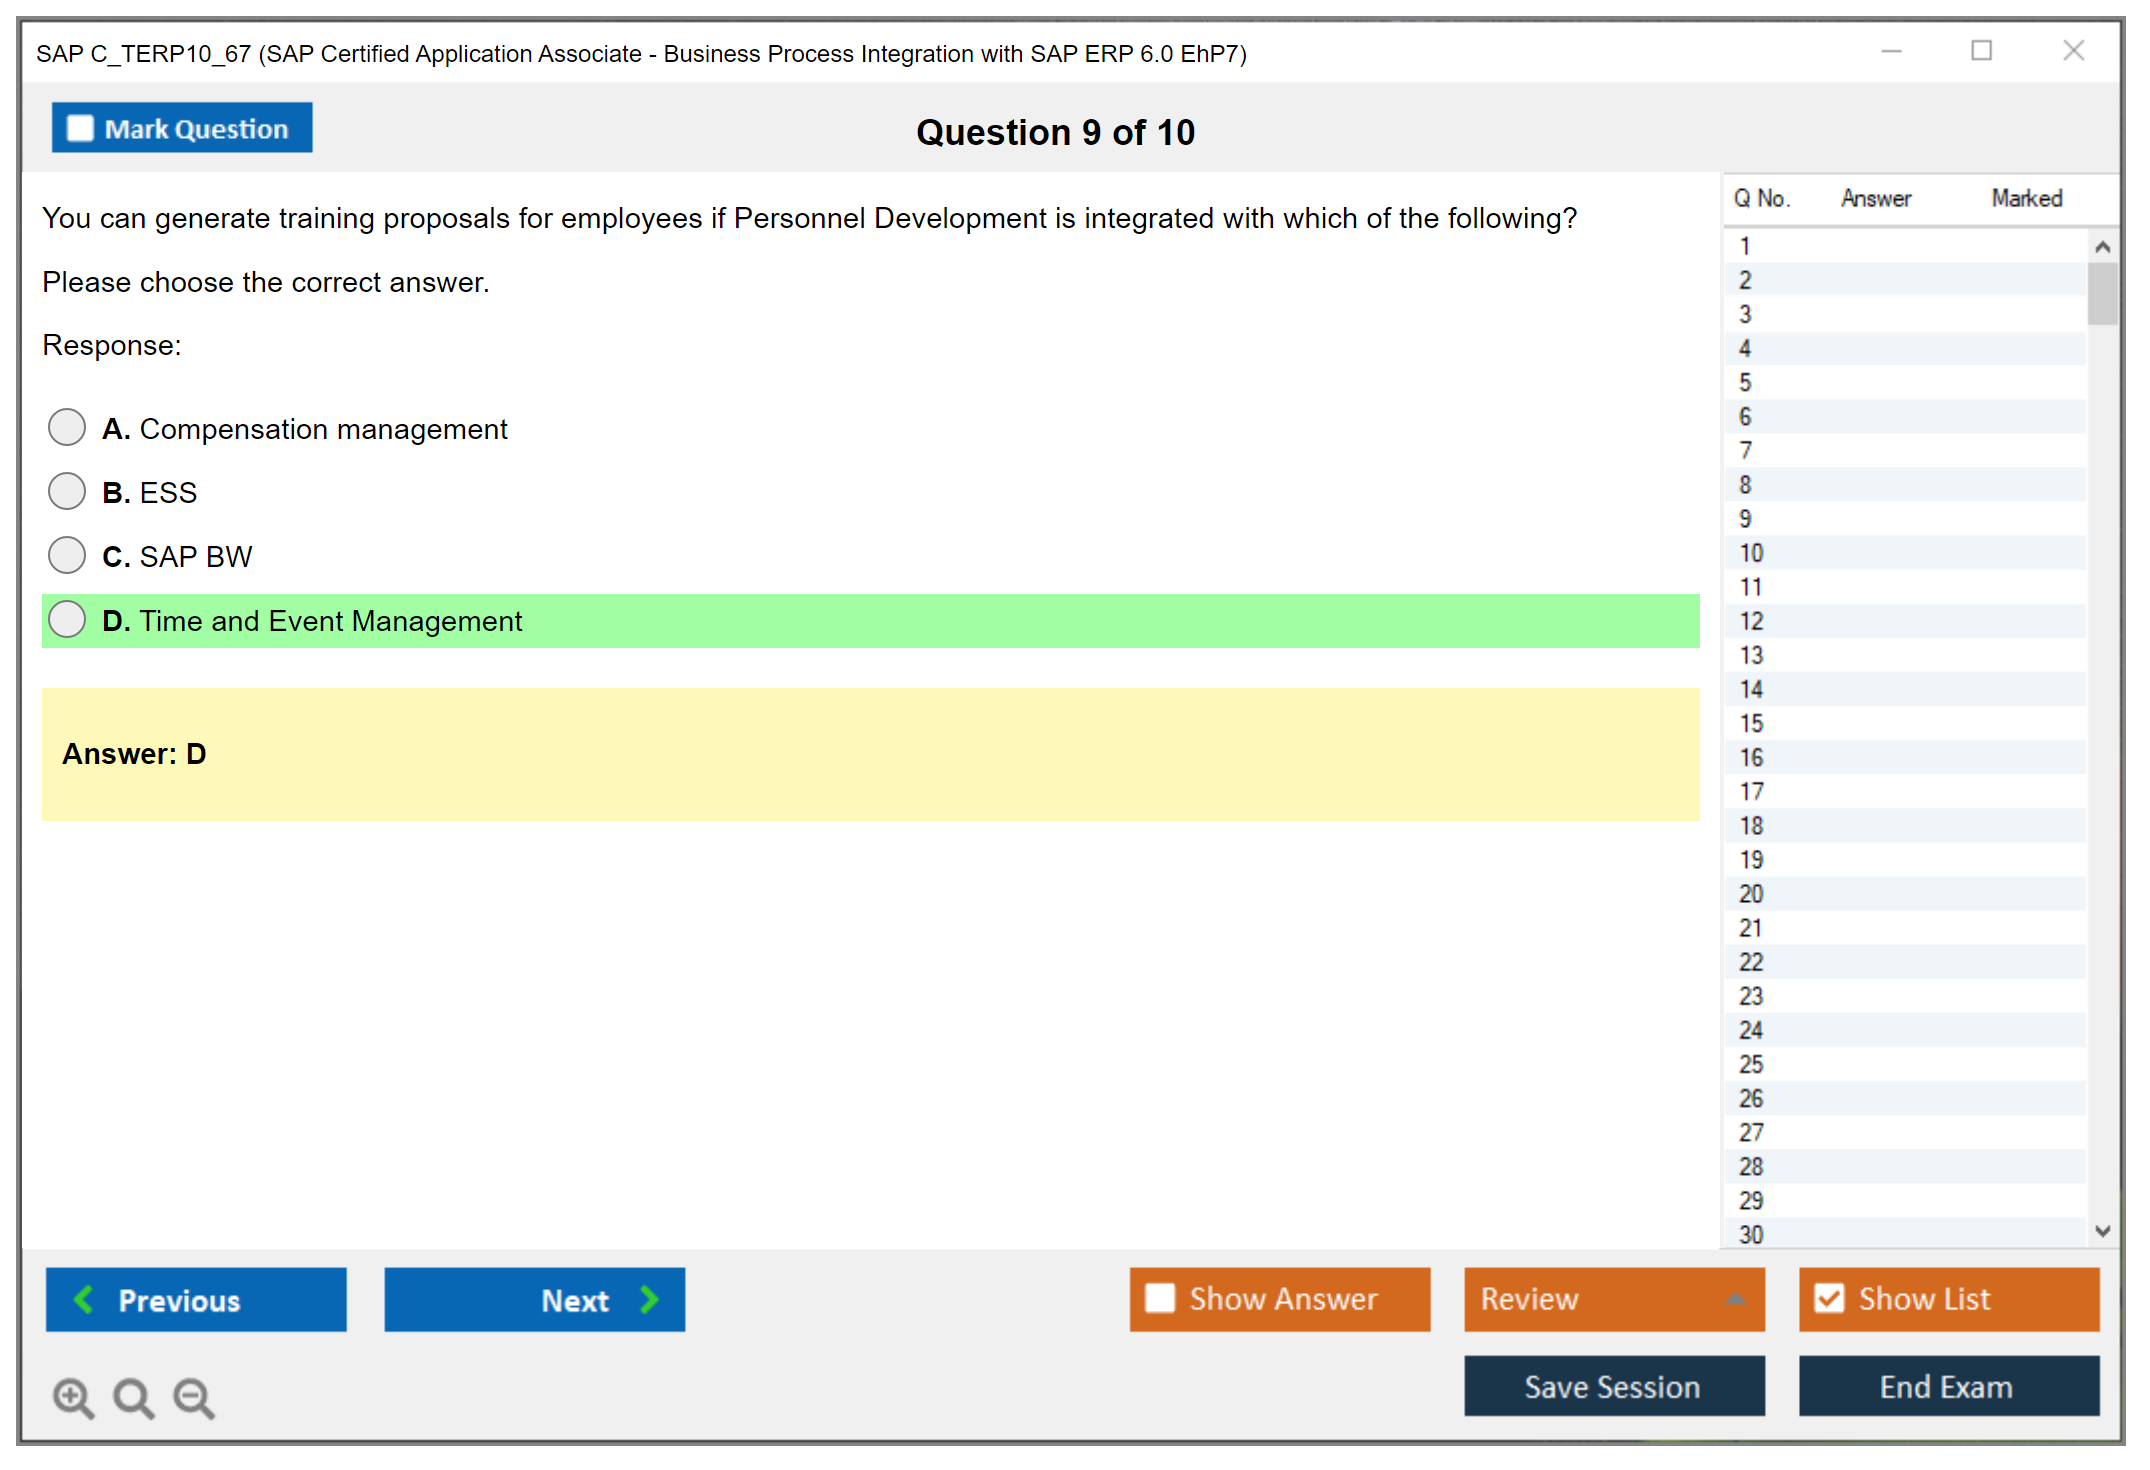Close the exam window
This screenshot has width=2150, height=1470.
point(2073,51)
